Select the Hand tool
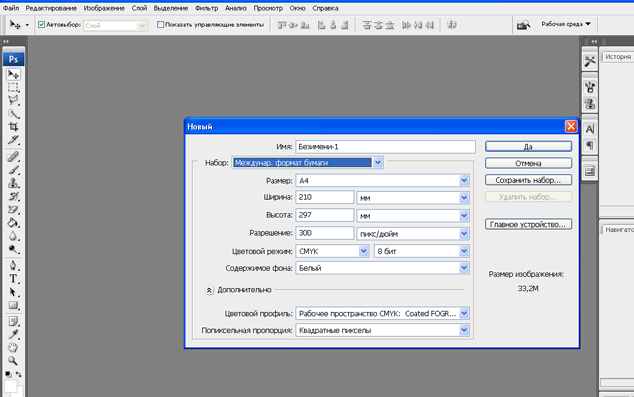Image resolution: width=634 pixels, height=397 pixels. click(x=13, y=348)
